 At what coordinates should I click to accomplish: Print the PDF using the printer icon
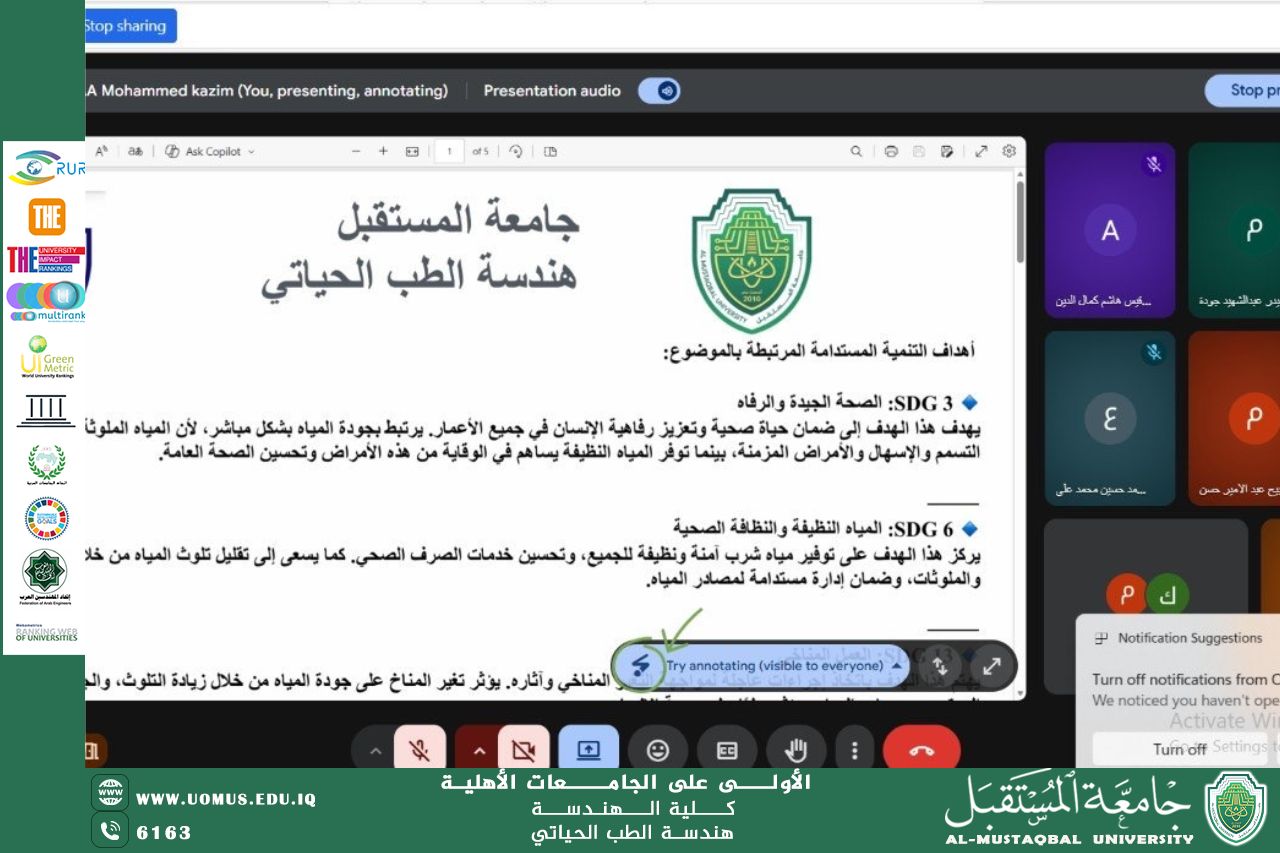point(890,151)
